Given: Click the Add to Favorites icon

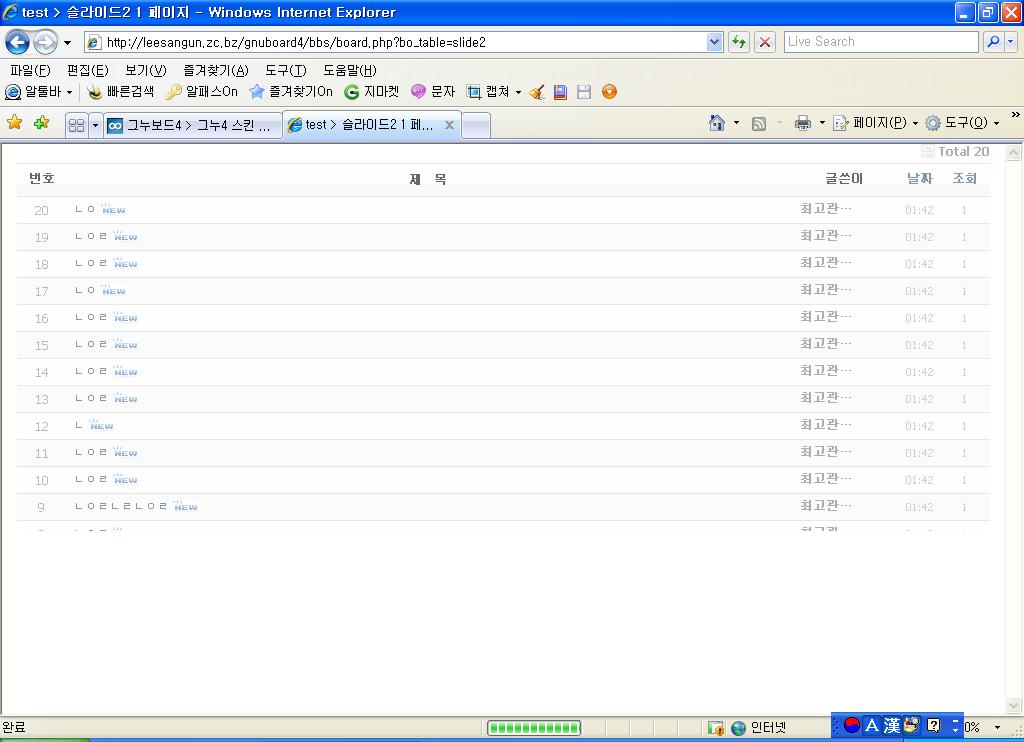Looking at the screenshot, I should 41,123.
